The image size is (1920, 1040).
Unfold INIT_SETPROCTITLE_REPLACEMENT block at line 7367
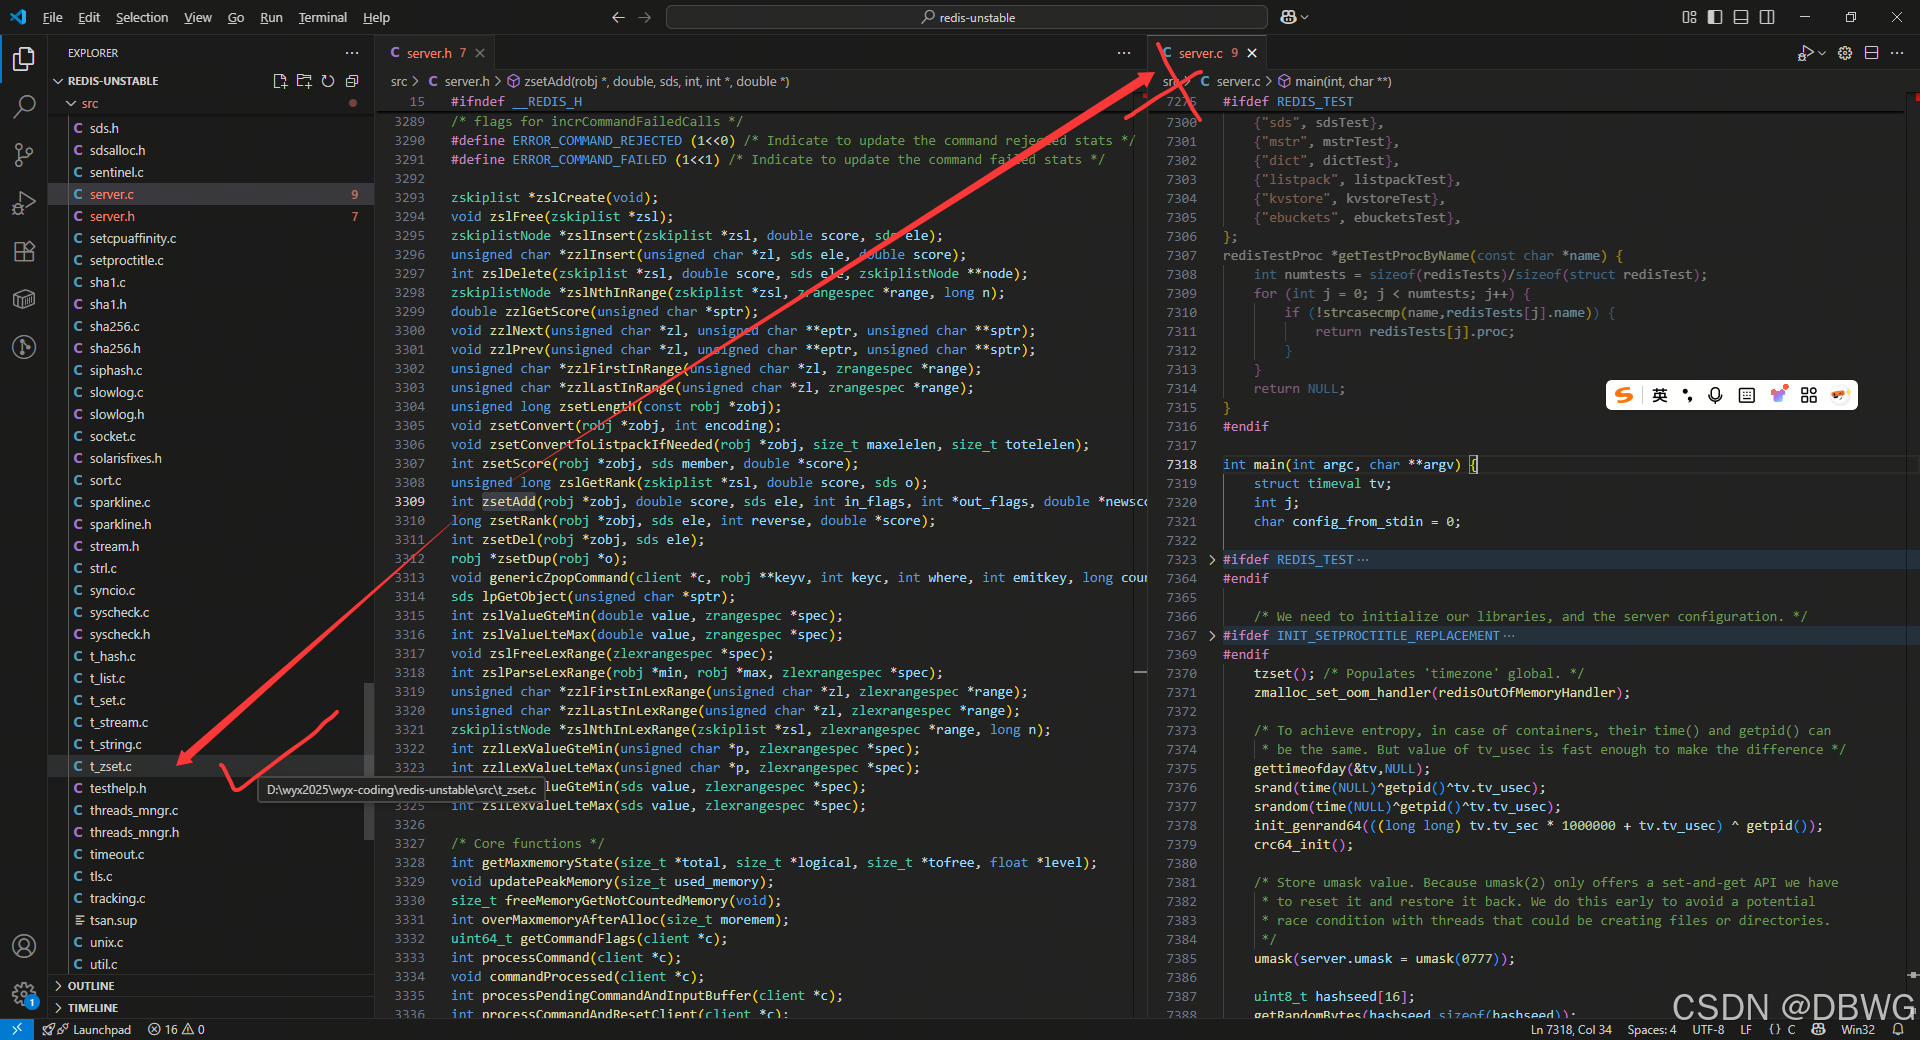1212,636
